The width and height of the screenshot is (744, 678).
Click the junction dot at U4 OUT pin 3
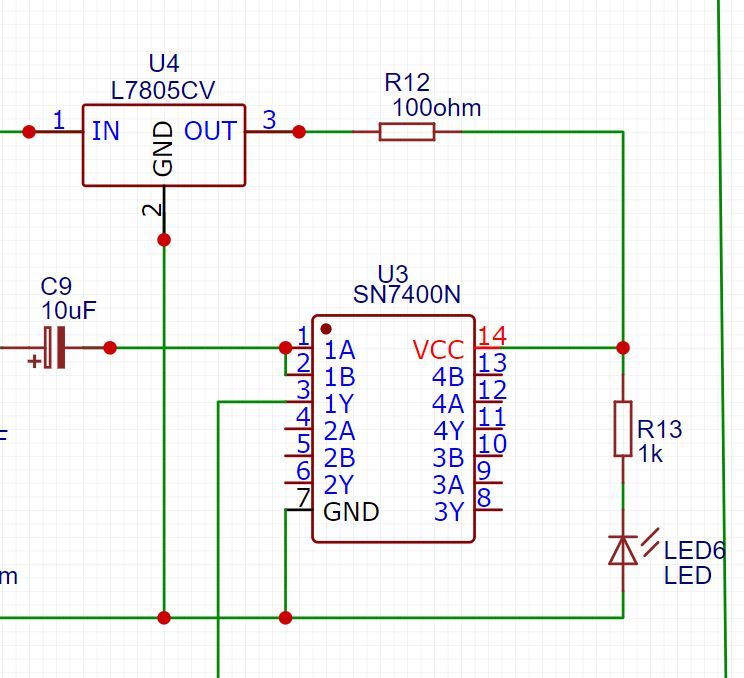click(299, 132)
